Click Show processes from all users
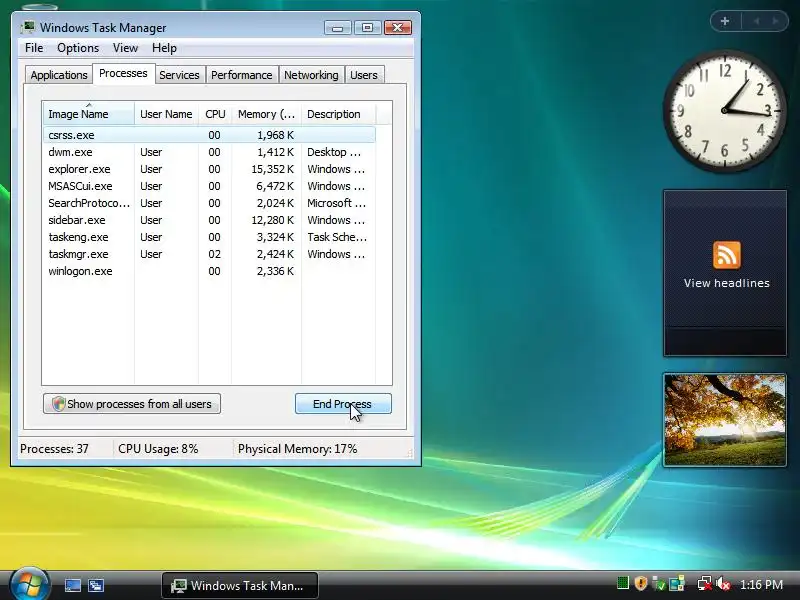800x600 pixels. click(x=132, y=404)
